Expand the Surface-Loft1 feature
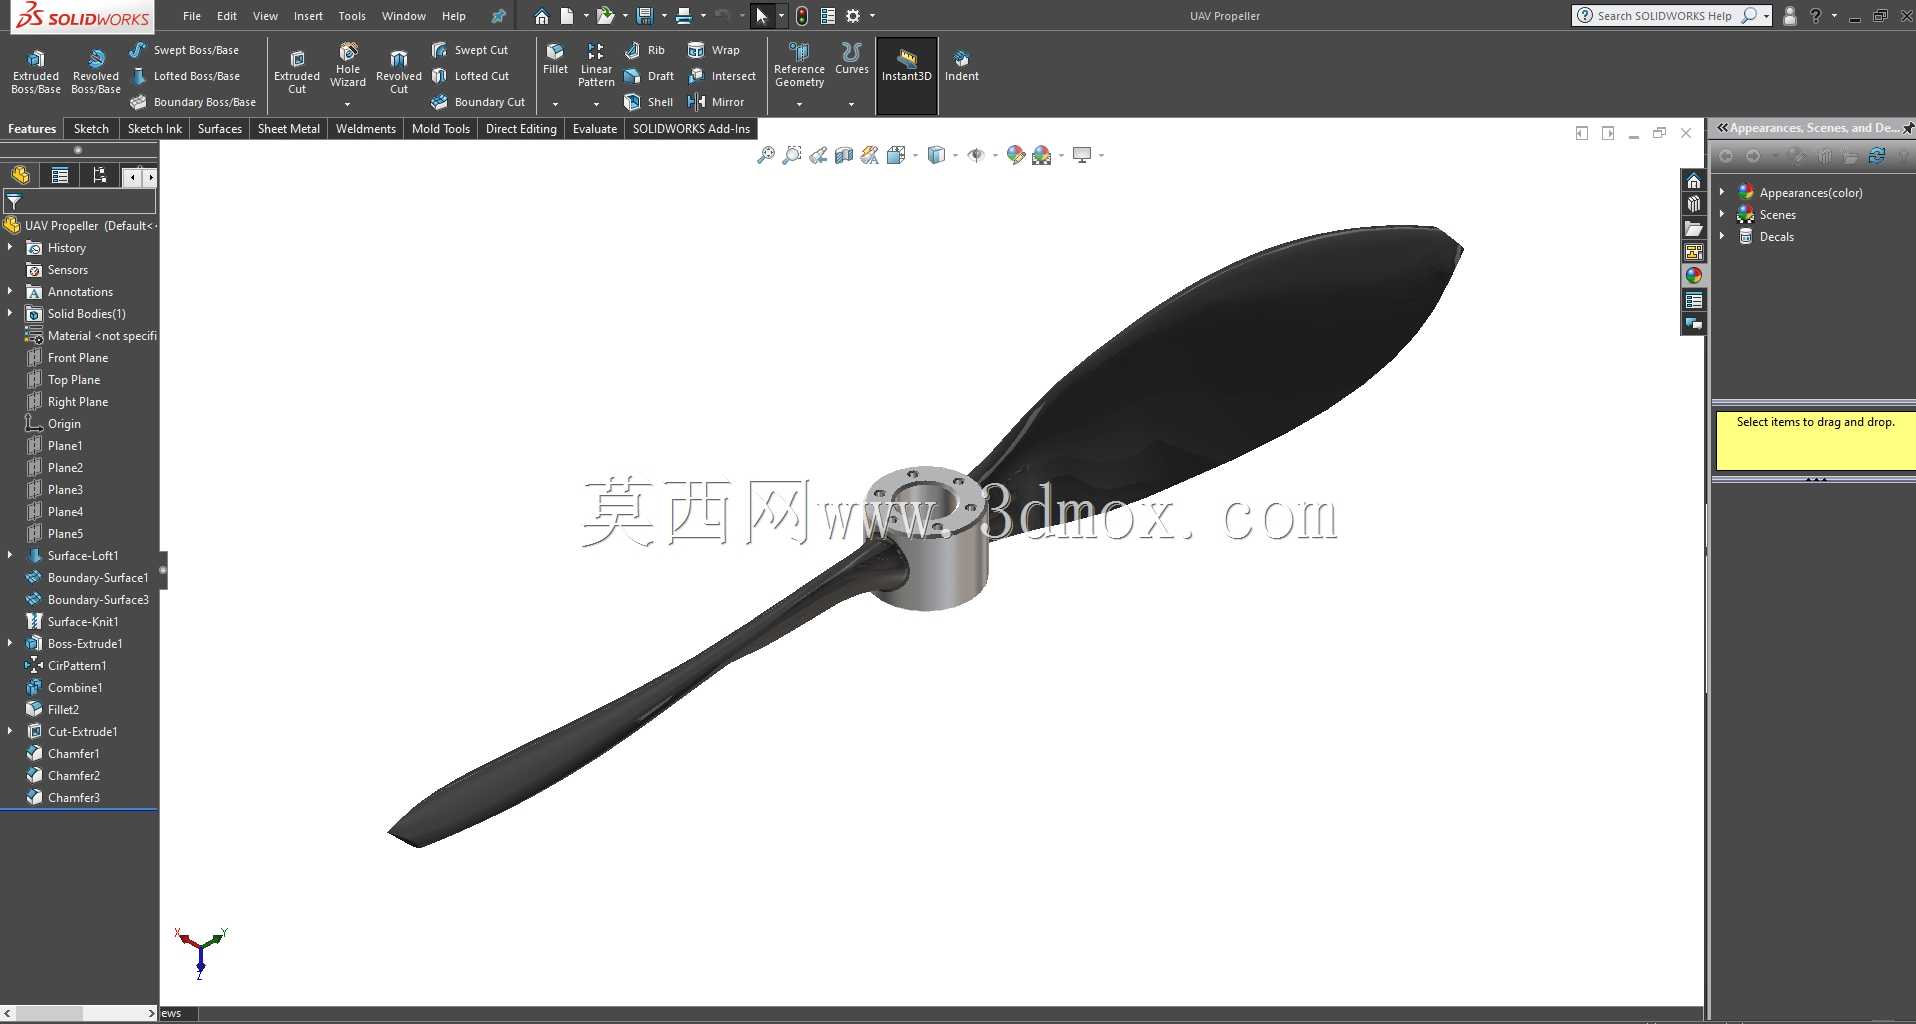 [x=10, y=555]
